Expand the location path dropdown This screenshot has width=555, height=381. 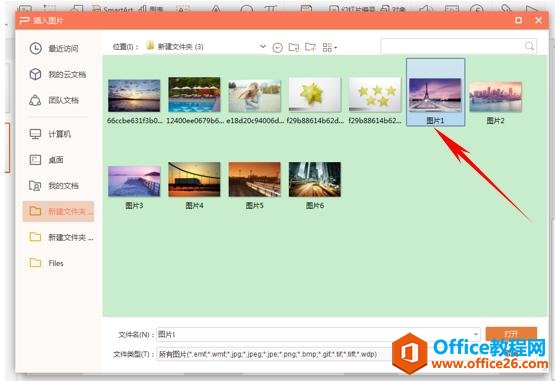[x=263, y=46]
